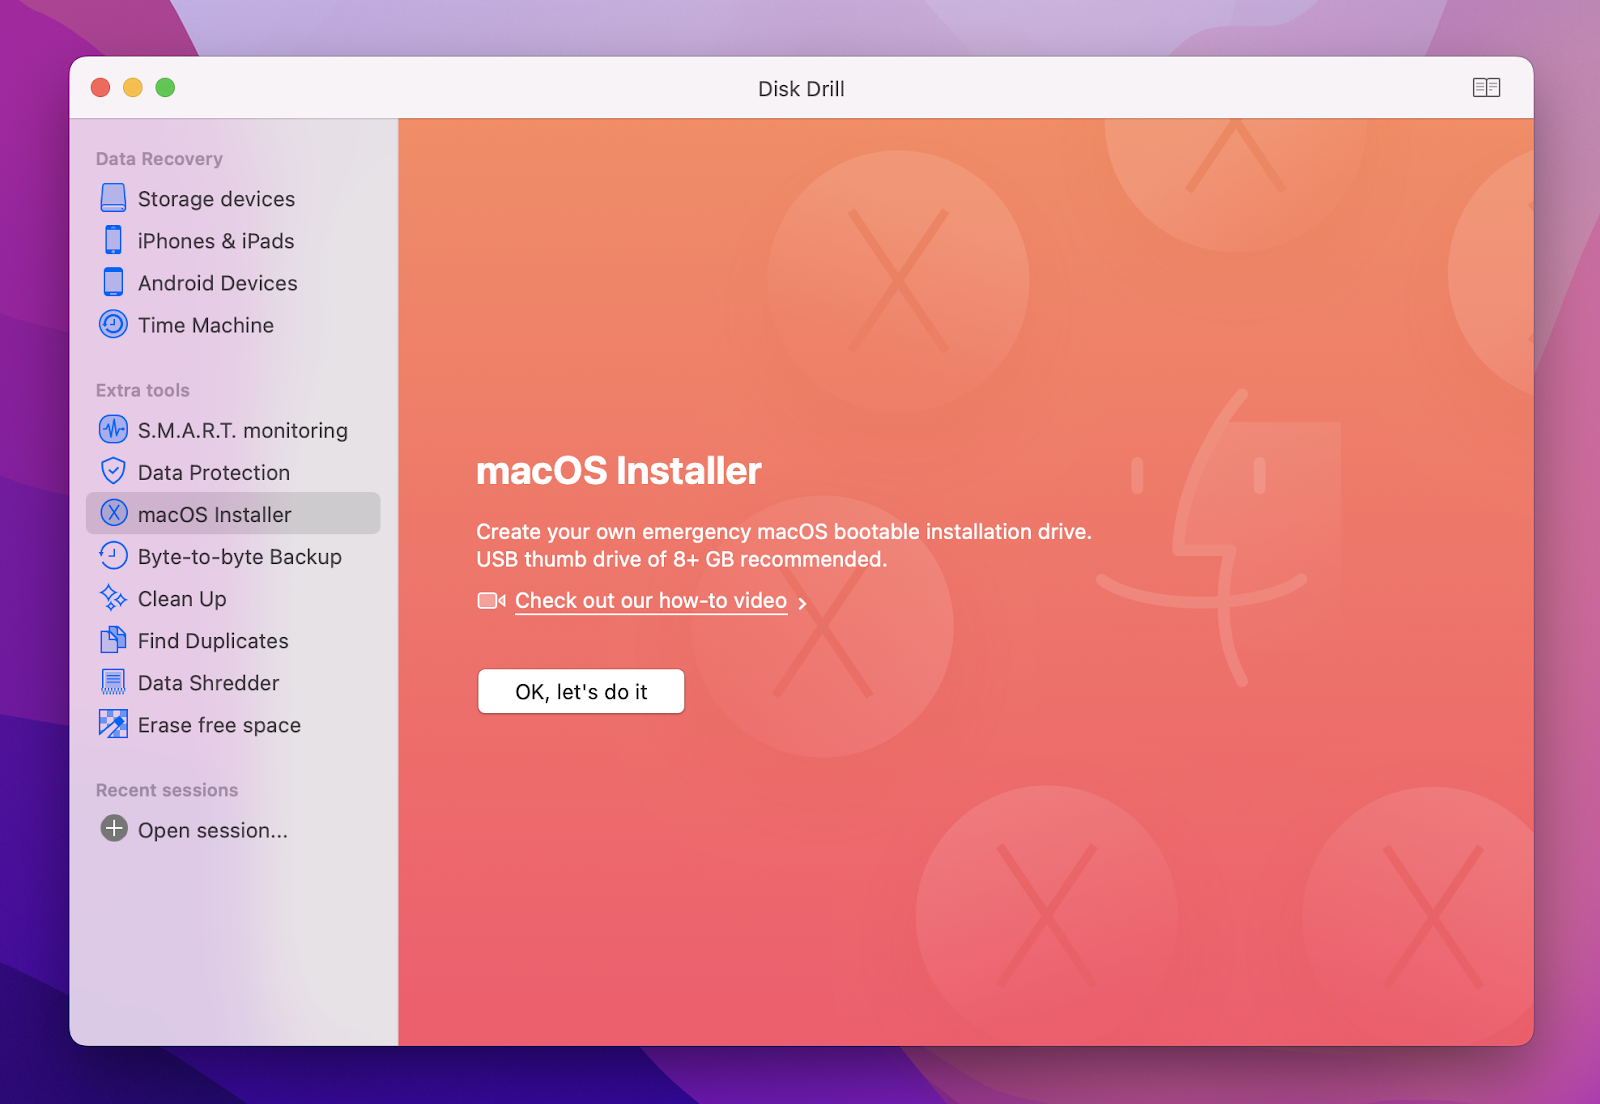The height and width of the screenshot is (1104, 1600).
Task: Select the macOS Installer X icon
Action: [113, 514]
